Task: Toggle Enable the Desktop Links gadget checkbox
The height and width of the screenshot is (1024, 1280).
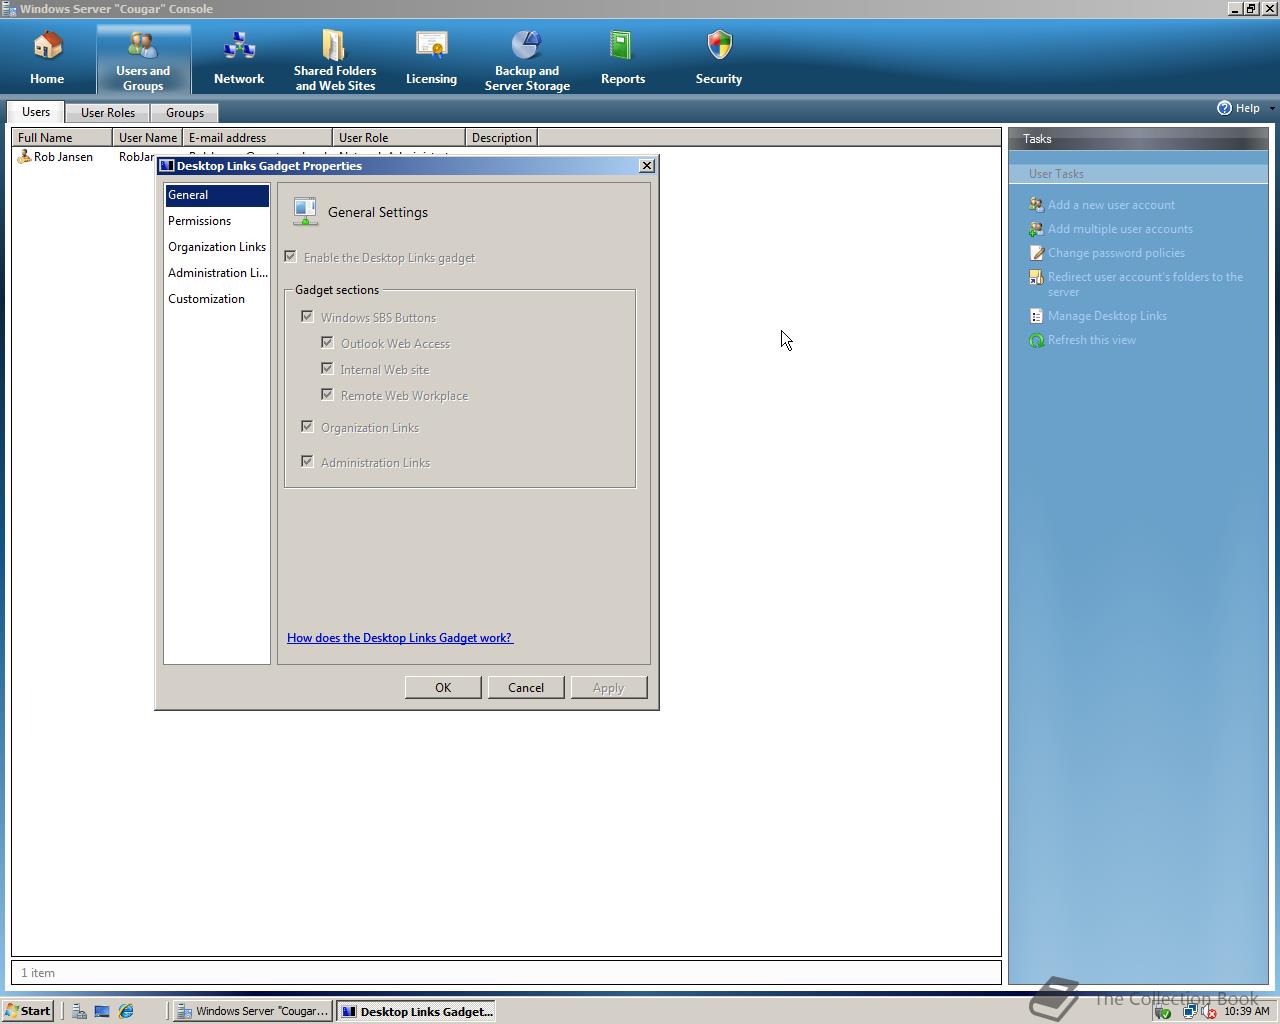Action: (x=290, y=257)
